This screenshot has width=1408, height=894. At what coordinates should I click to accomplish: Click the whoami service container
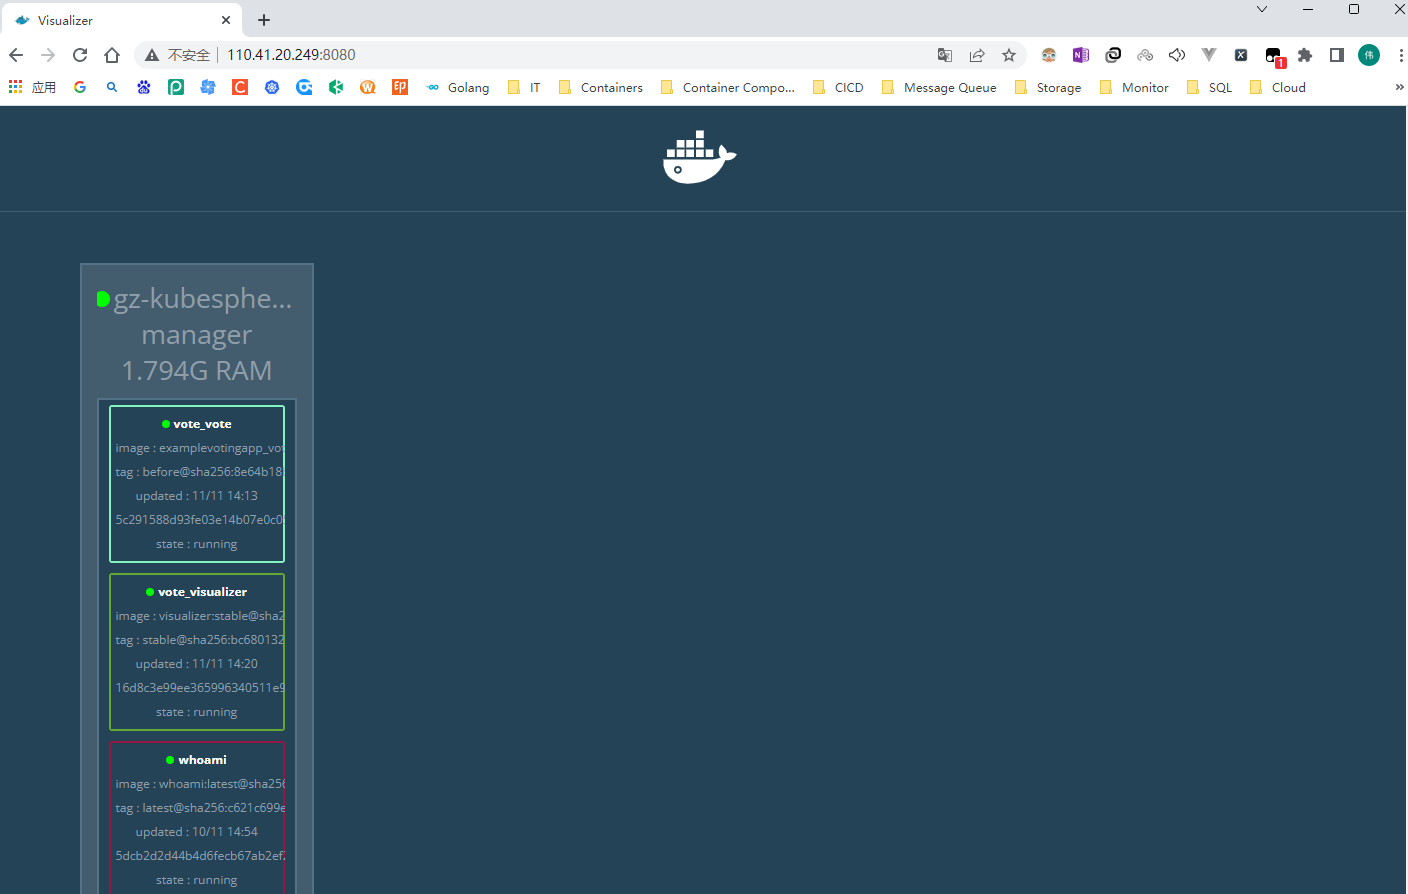(197, 818)
